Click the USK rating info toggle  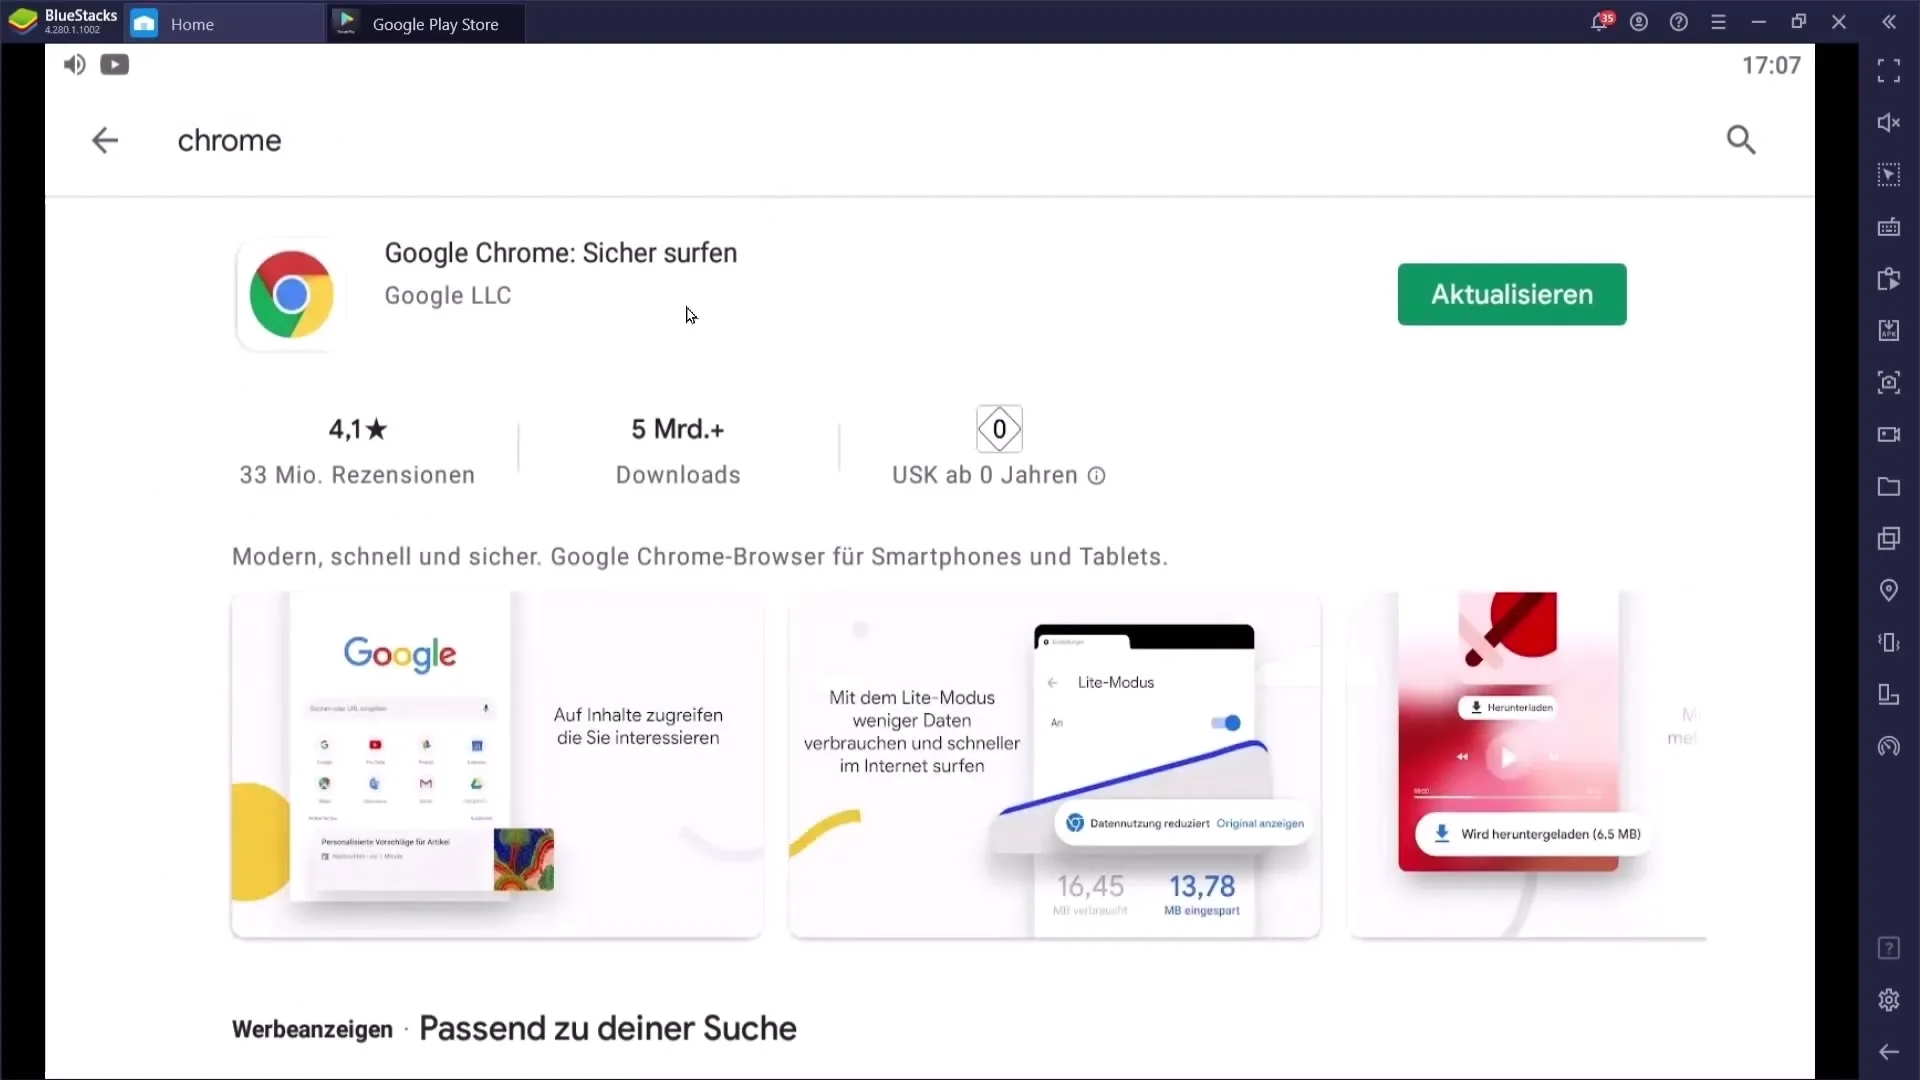[1096, 475]
